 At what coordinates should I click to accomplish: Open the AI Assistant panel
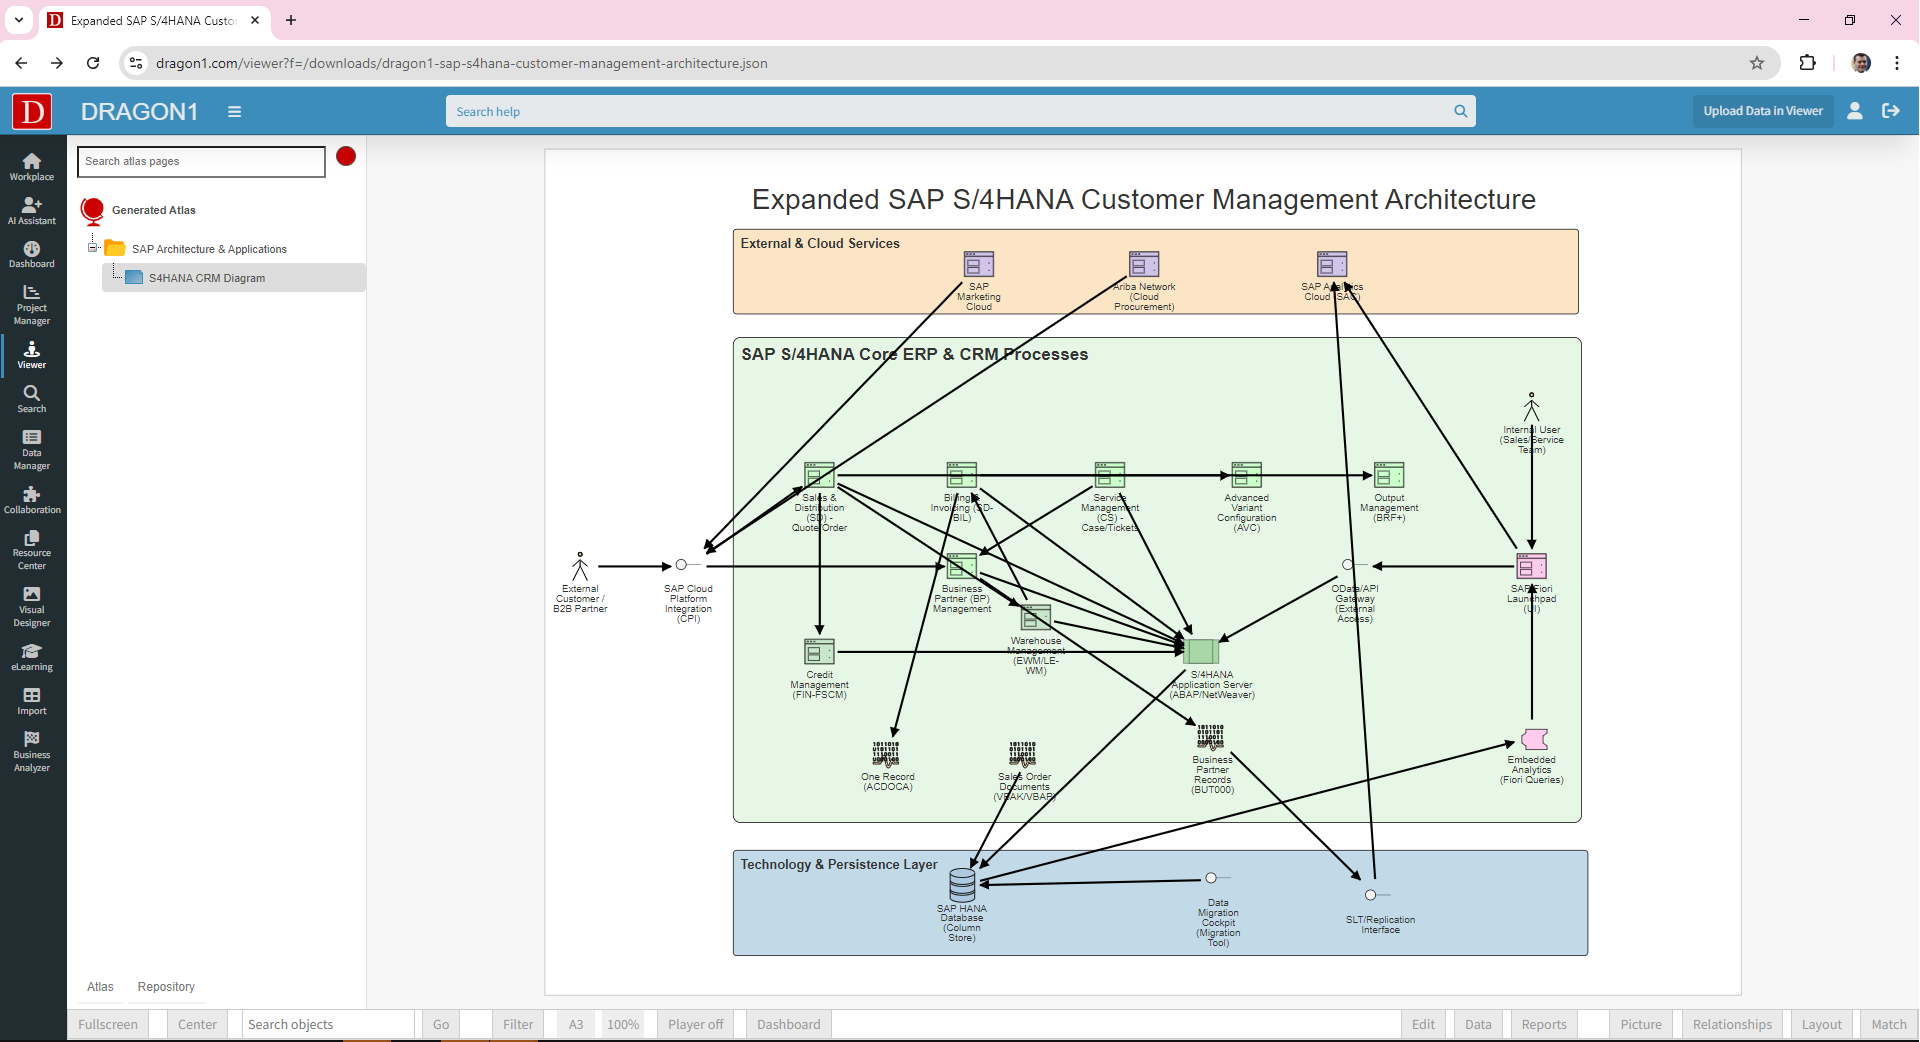32,210
